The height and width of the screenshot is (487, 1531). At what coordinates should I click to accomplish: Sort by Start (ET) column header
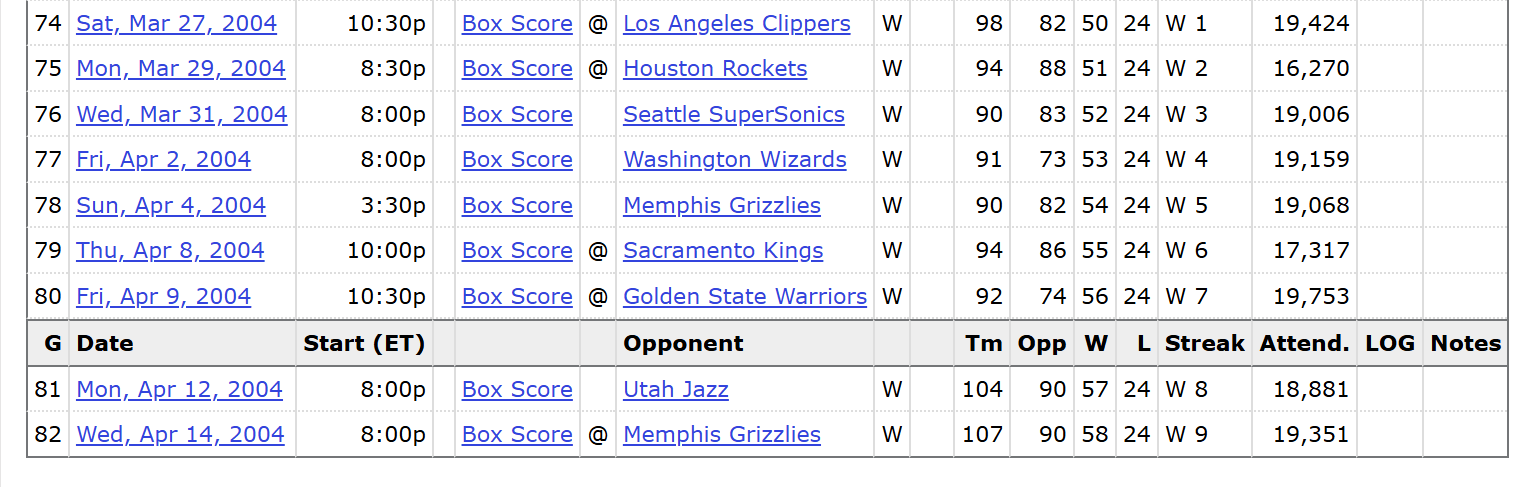pyautogui.click(x=364, y=344)
